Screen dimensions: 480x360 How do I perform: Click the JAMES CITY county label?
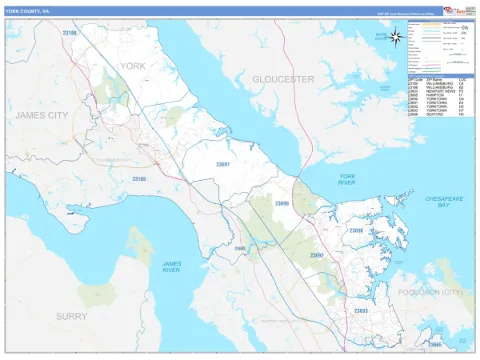42,115
